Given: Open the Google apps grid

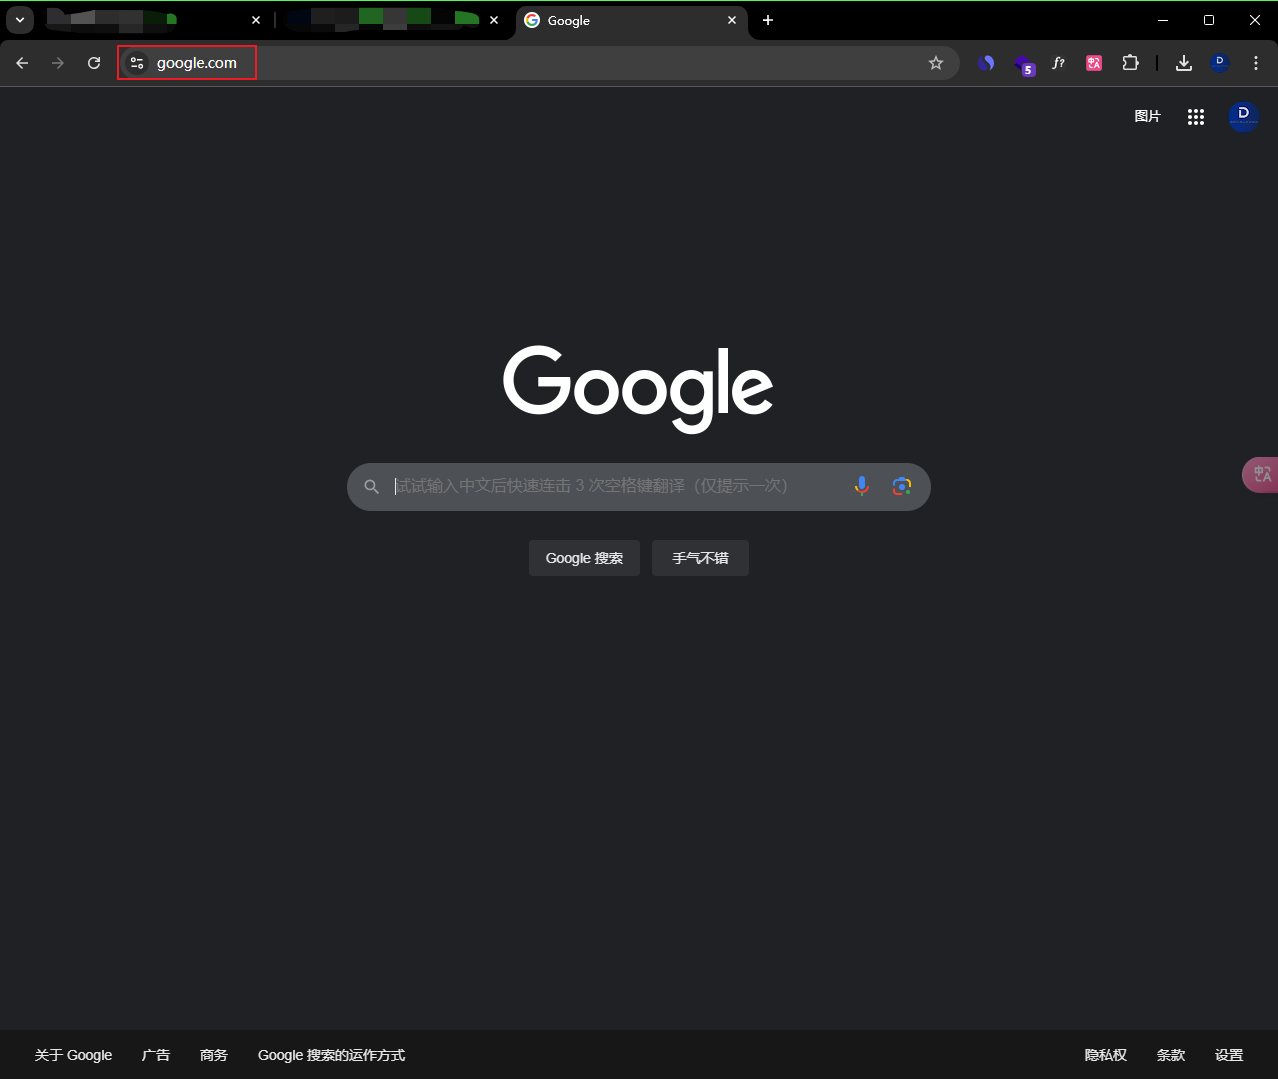Looking at the screenshot, I should [x=1196, y=117].
